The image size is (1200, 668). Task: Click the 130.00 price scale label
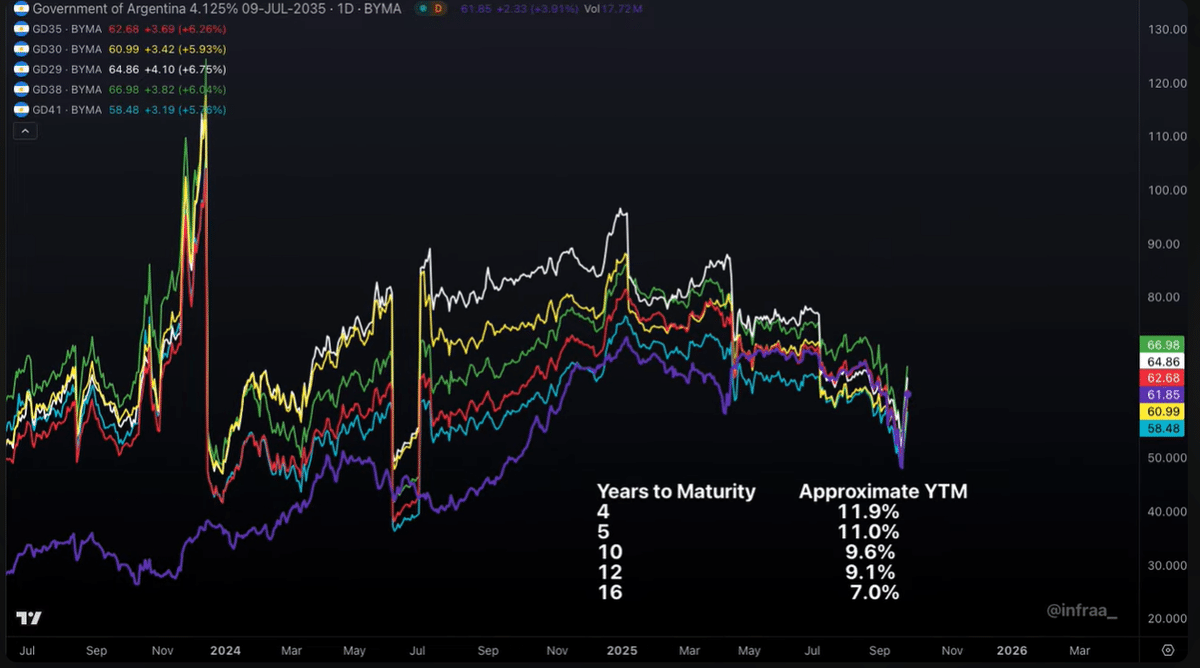click(x=1166, y=30)
